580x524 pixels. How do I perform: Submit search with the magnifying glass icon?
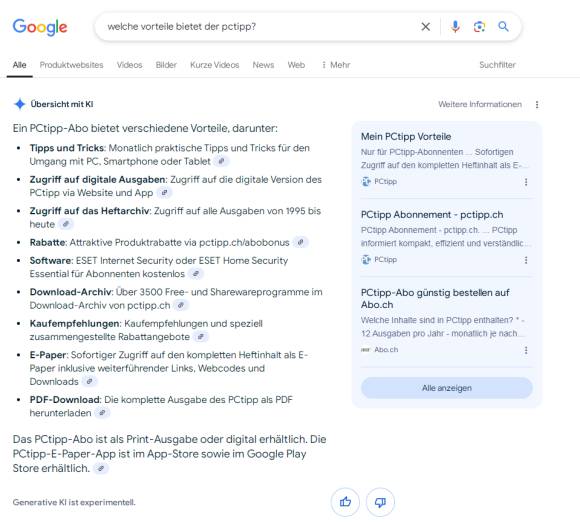tap(503, 27)
